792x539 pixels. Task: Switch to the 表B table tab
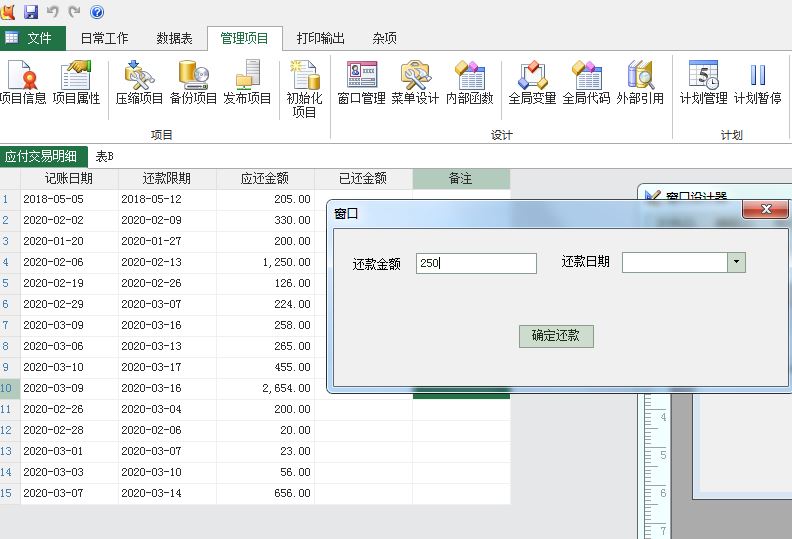tap(105, 157)
